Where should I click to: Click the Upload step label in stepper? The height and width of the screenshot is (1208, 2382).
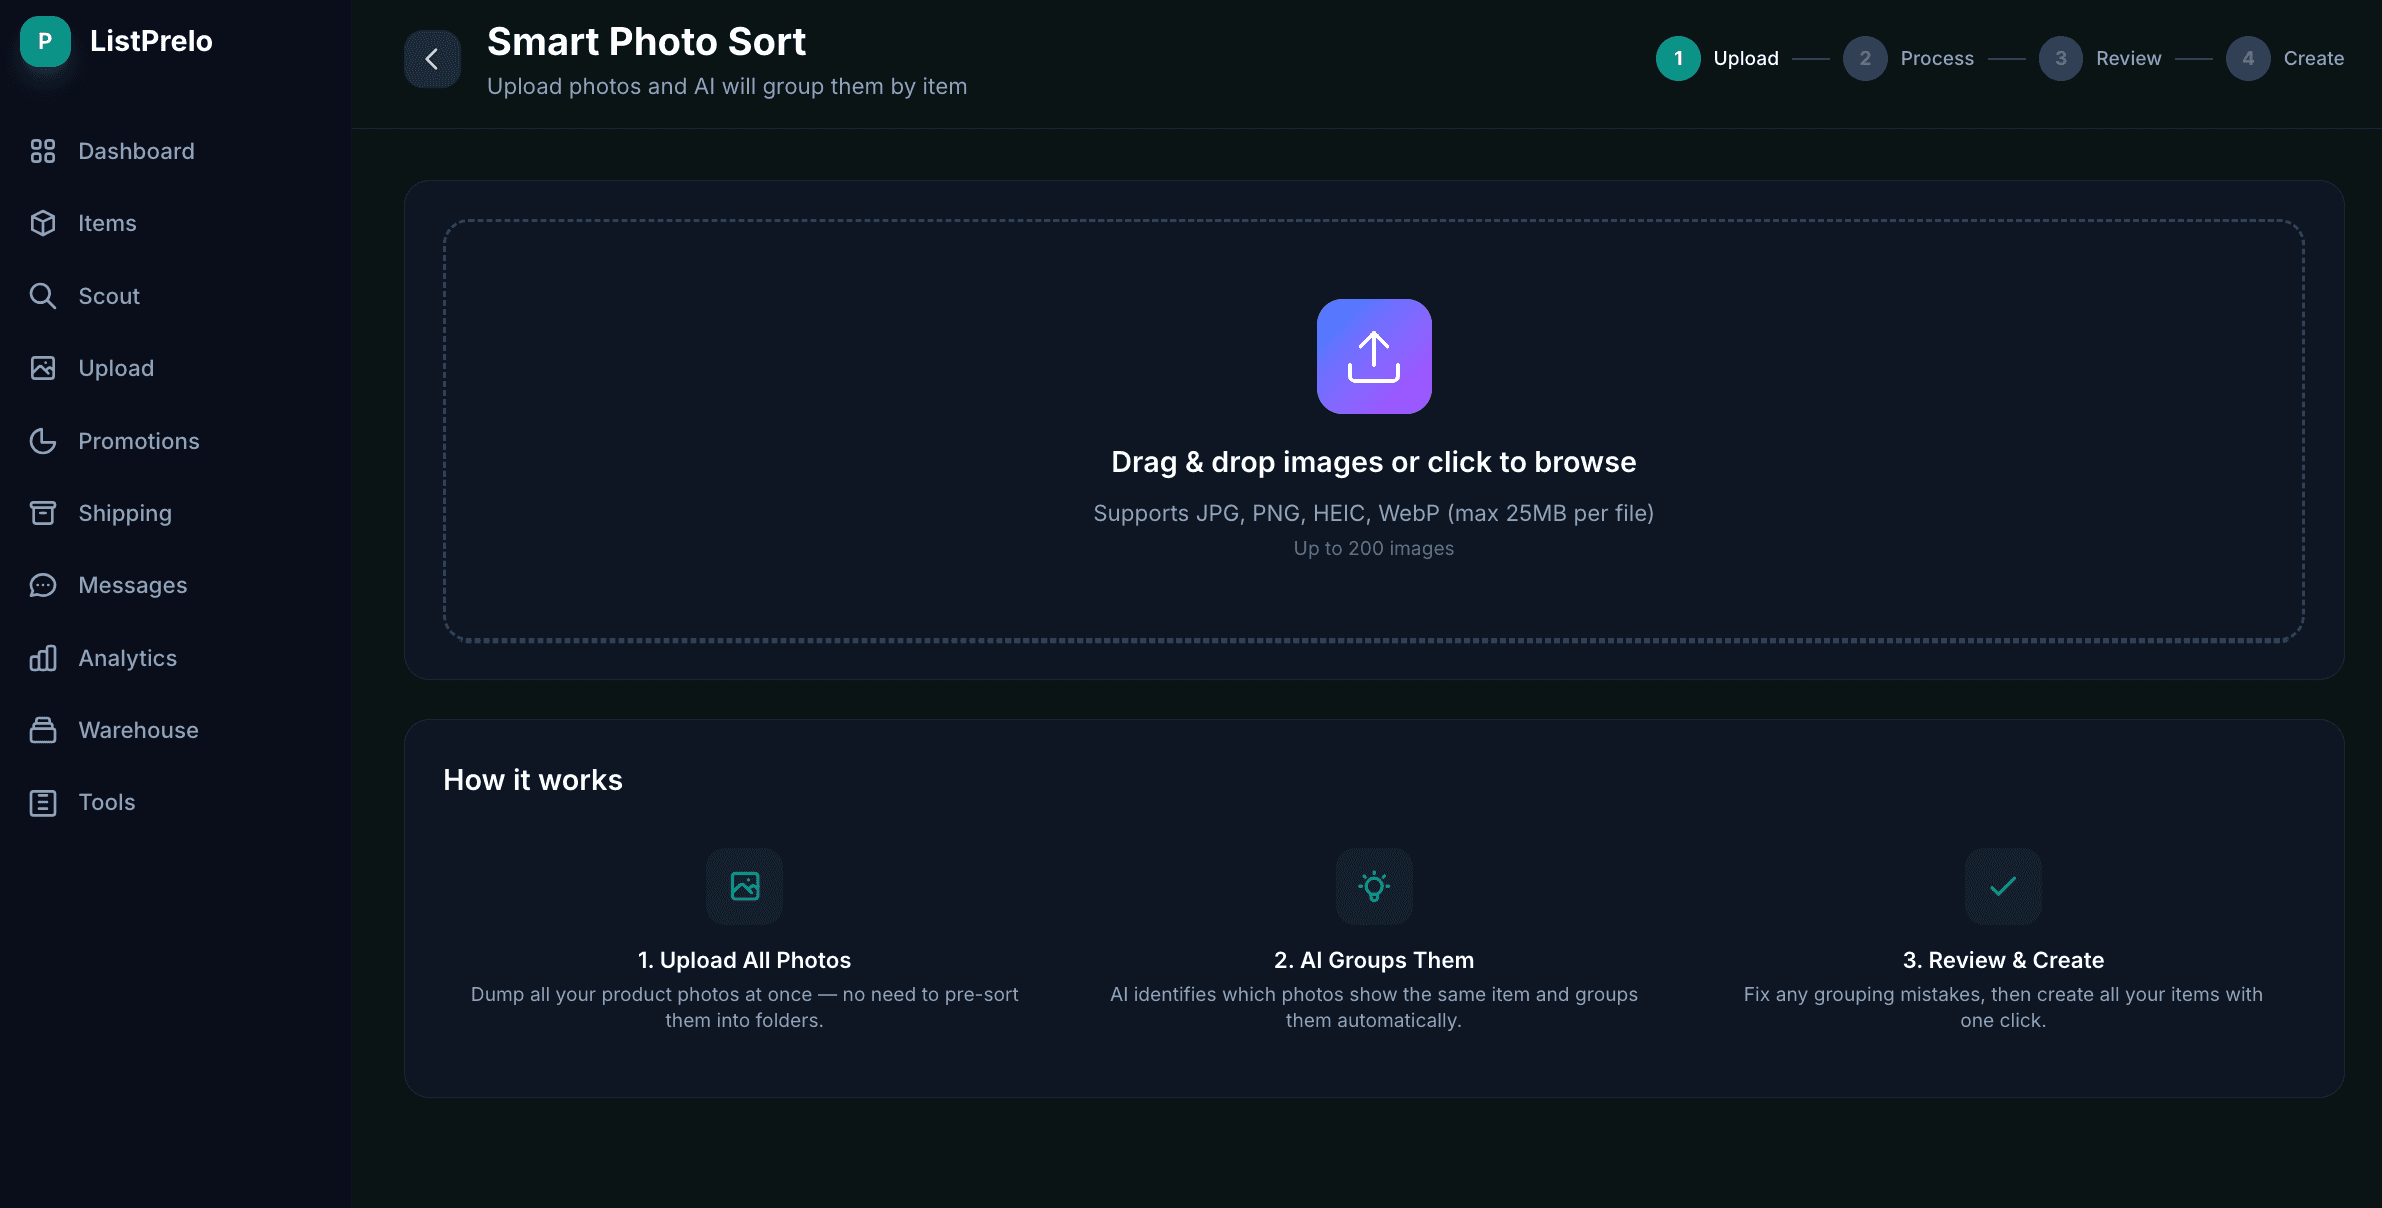pyautogui.click(x=1746, y=58)
